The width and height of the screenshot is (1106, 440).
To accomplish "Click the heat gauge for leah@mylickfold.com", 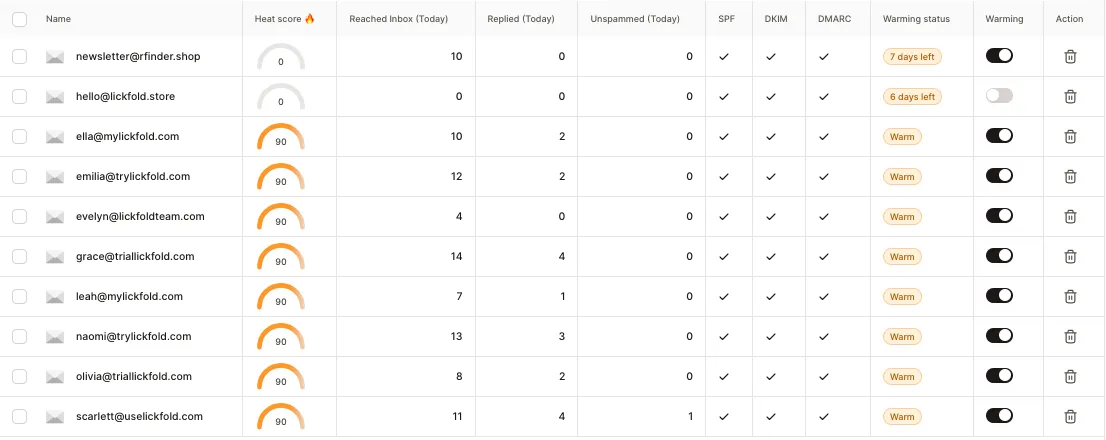I will pos(281,297).
